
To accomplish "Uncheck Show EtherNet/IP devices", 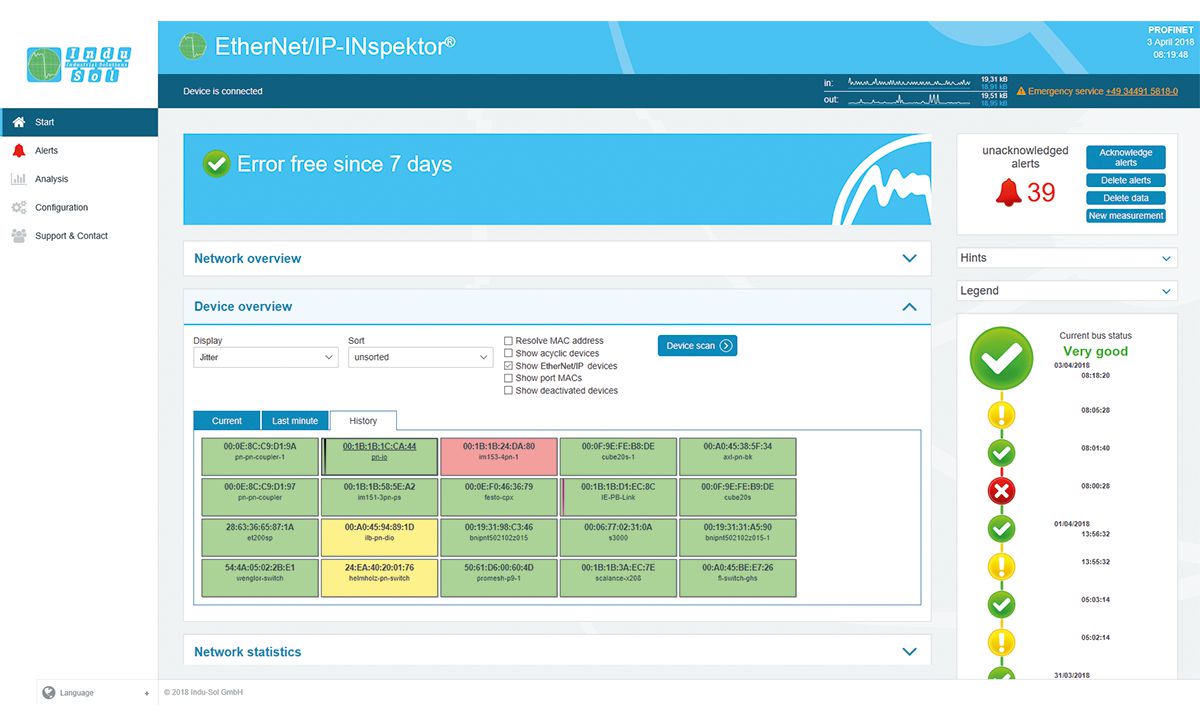I will pos(509,366).
